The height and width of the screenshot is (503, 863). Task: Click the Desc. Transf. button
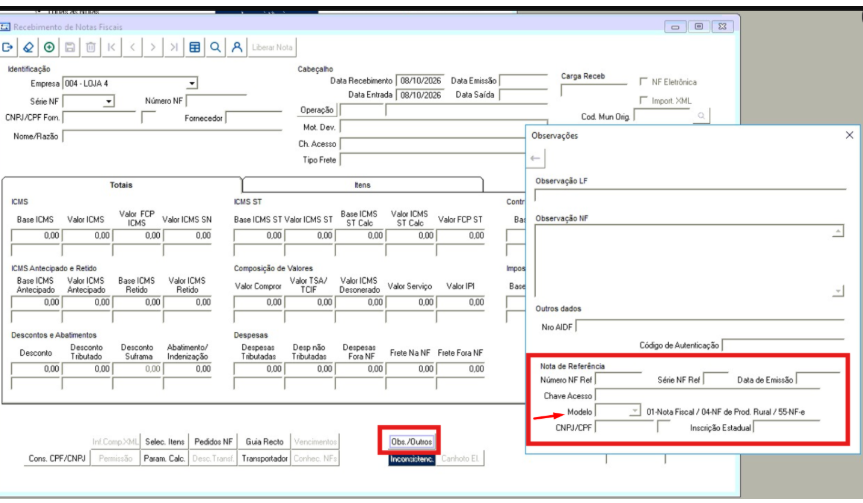(213, 458)
